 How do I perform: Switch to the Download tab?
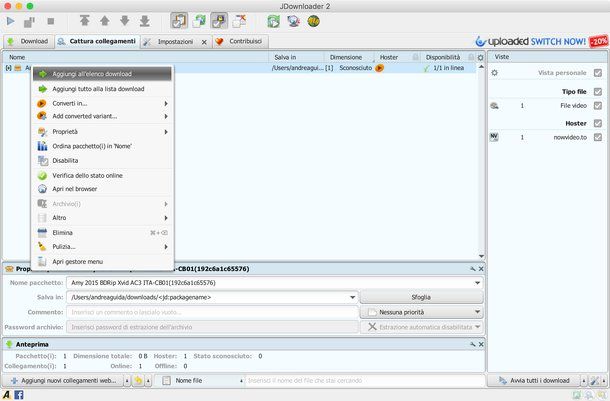(28, 41)
